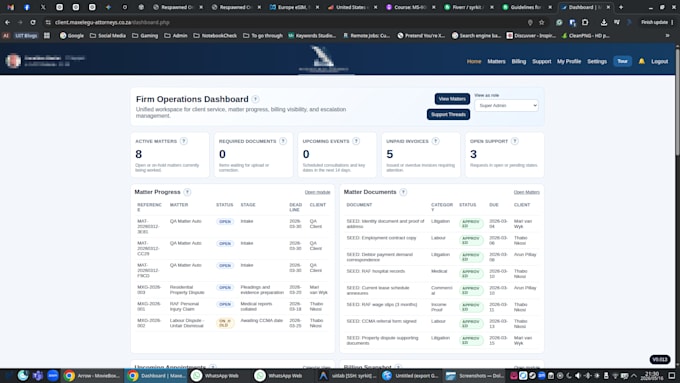Open the apps grid in the bookmarks bar
This screenshot has width=680, height=383.
(x=47, y=36)
